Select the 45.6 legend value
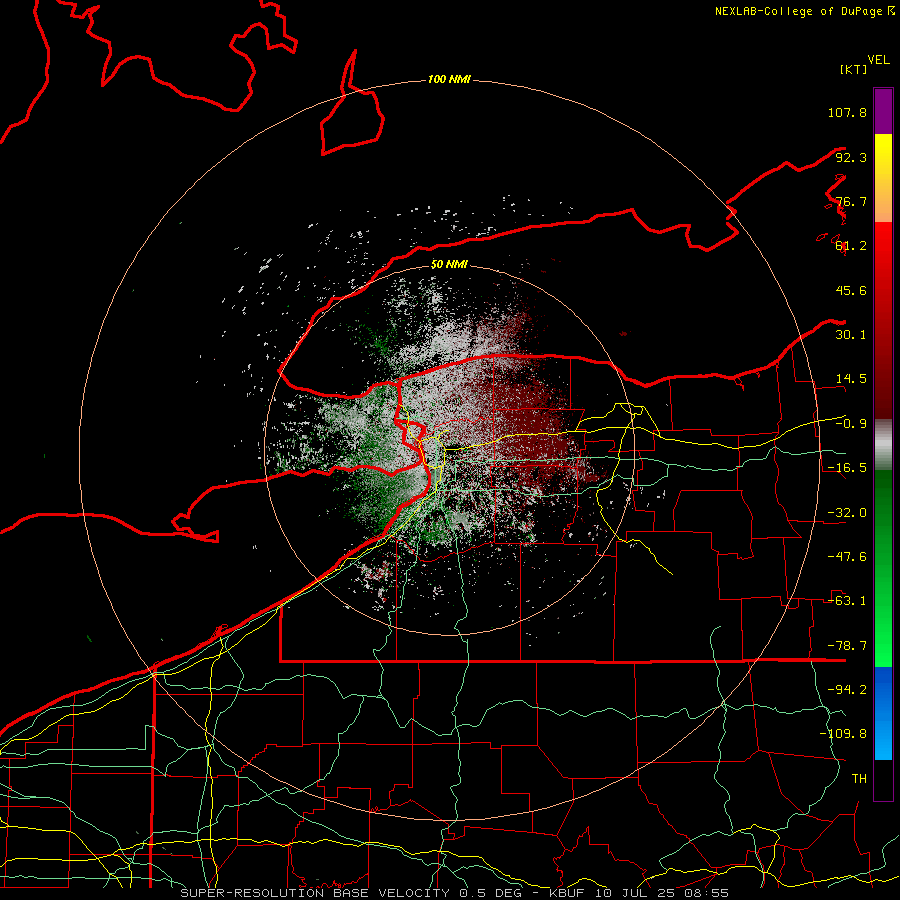The height and width of the screenshot is (900, 900). [851, 290]
